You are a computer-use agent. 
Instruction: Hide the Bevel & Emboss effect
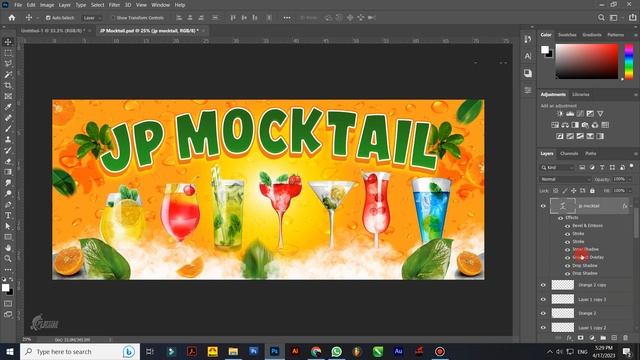pyautogui.click(x=567, y=226)
